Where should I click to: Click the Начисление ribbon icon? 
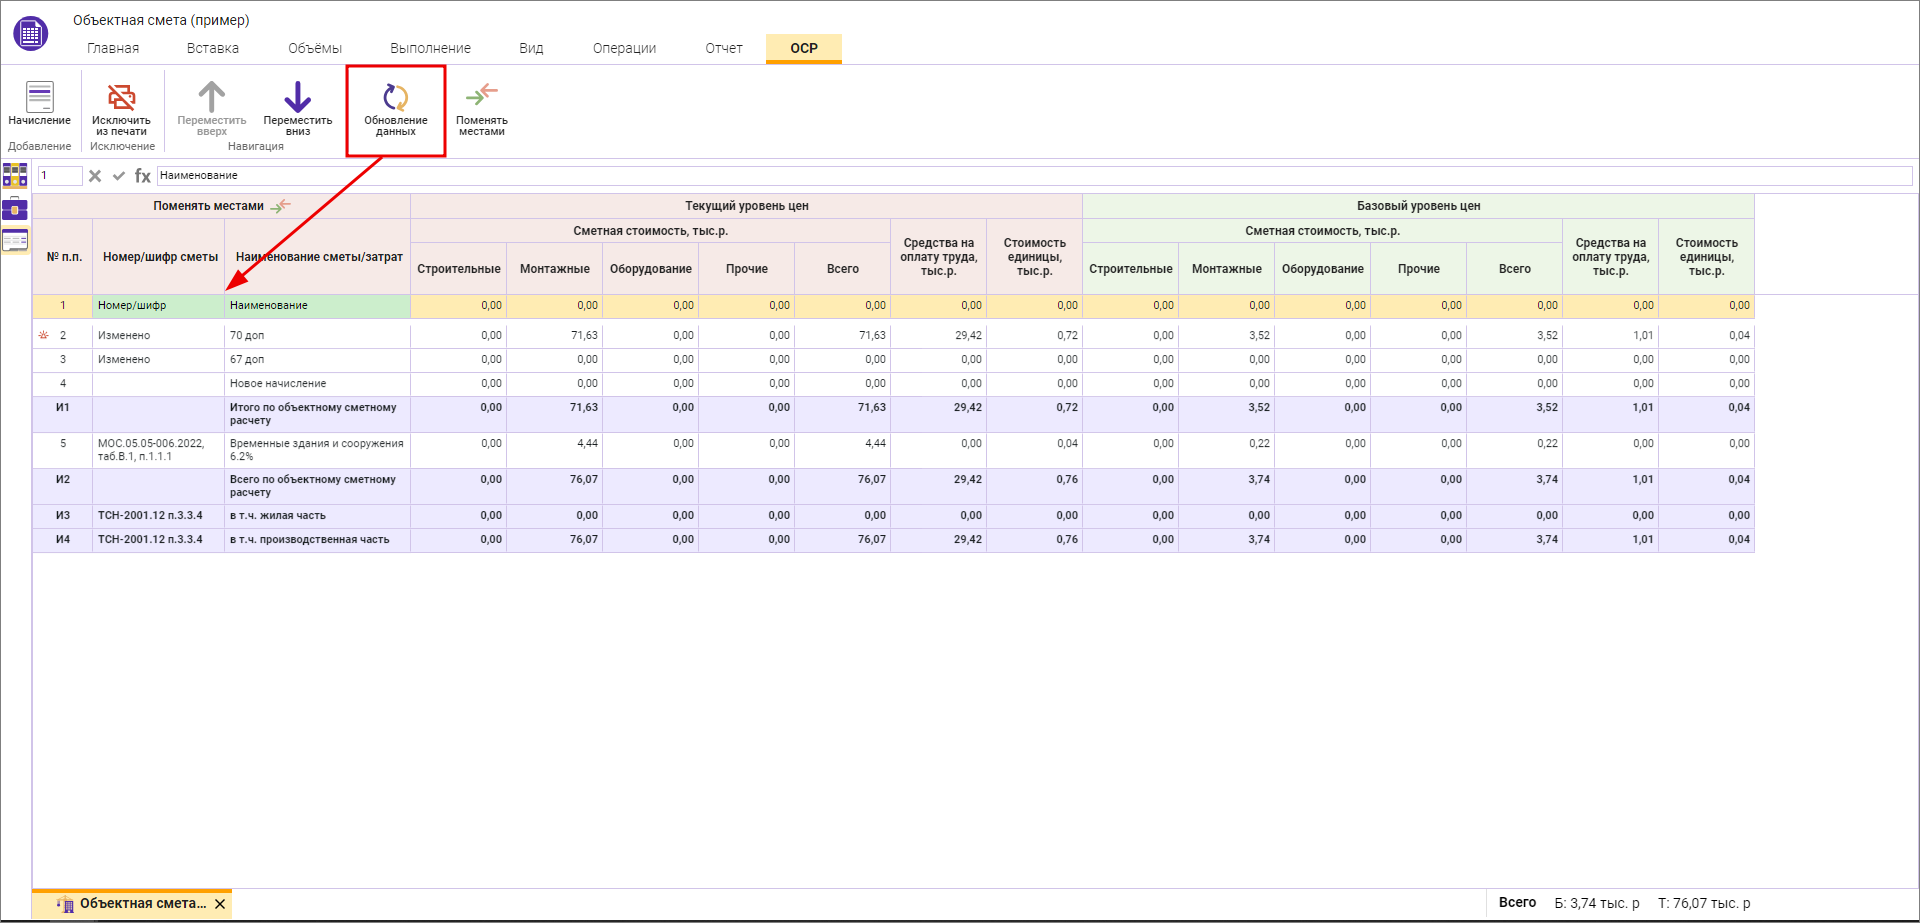point(39,98)
